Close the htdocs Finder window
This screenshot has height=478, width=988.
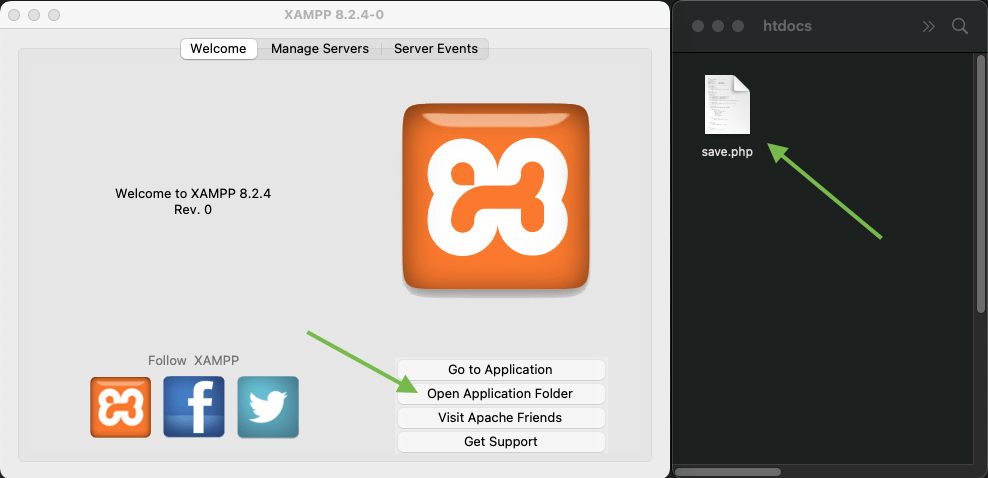[698, 26]
